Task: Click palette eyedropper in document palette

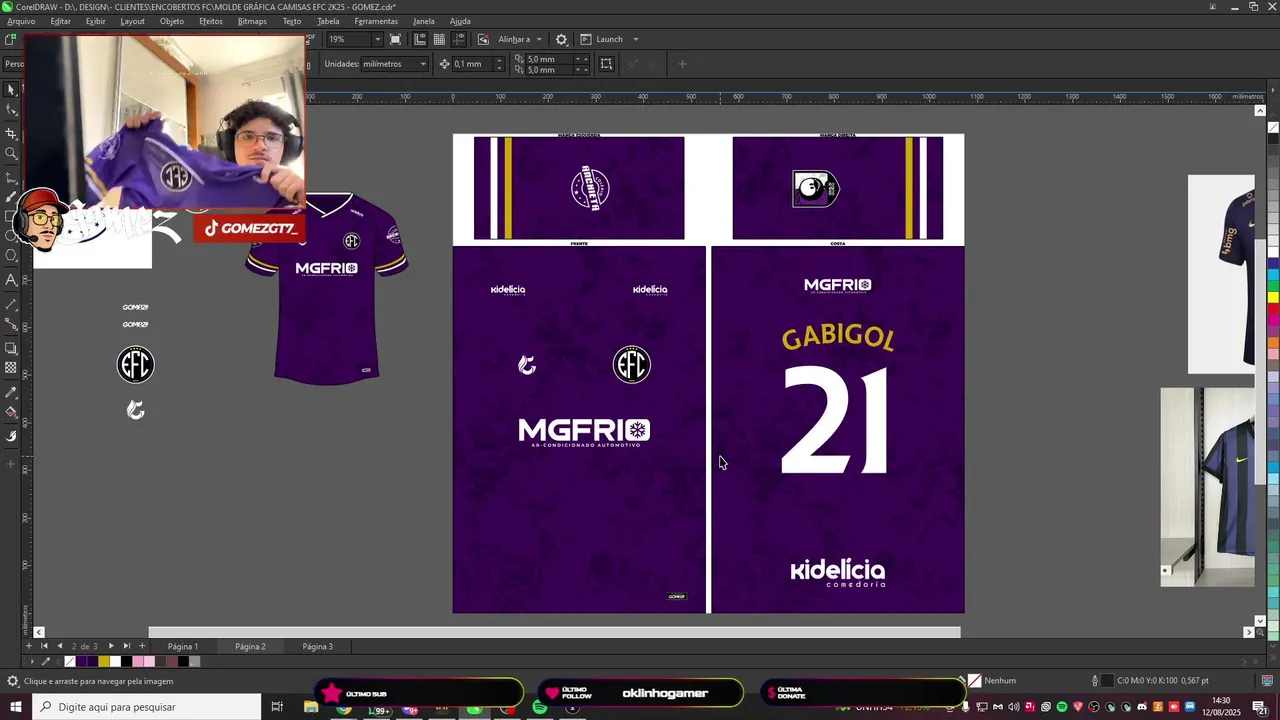Action: pos(45,661)
